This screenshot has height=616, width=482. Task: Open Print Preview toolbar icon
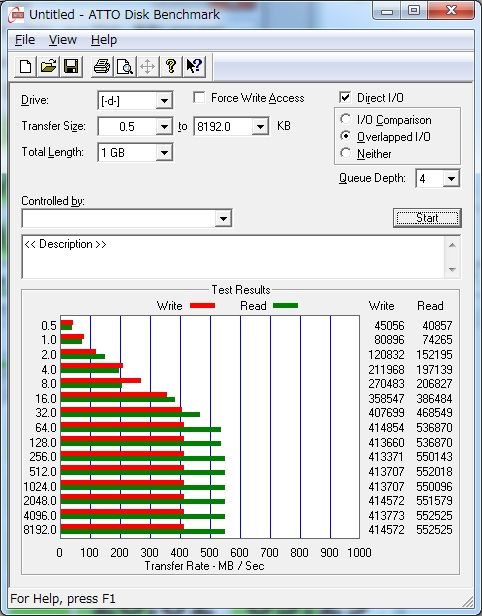click(x=125, y=66)
